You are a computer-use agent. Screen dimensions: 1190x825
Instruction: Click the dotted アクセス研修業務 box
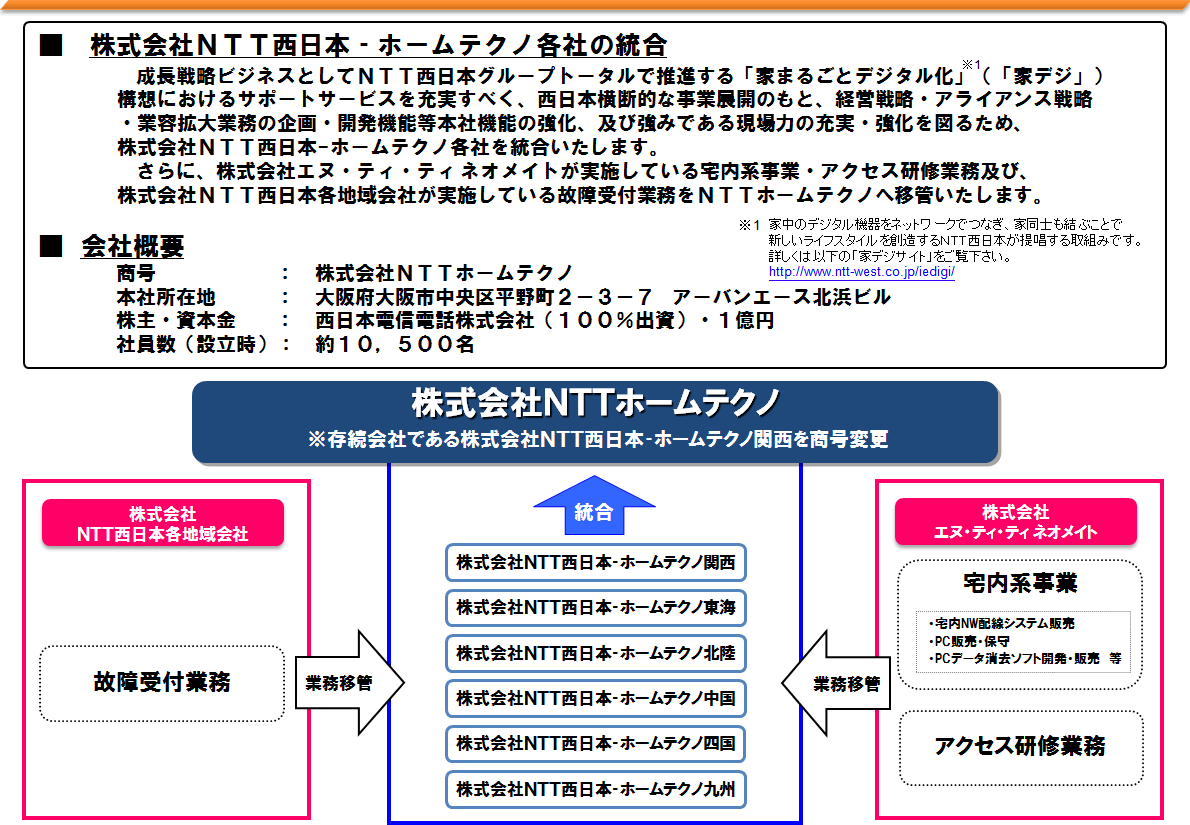click(1021, 748)
